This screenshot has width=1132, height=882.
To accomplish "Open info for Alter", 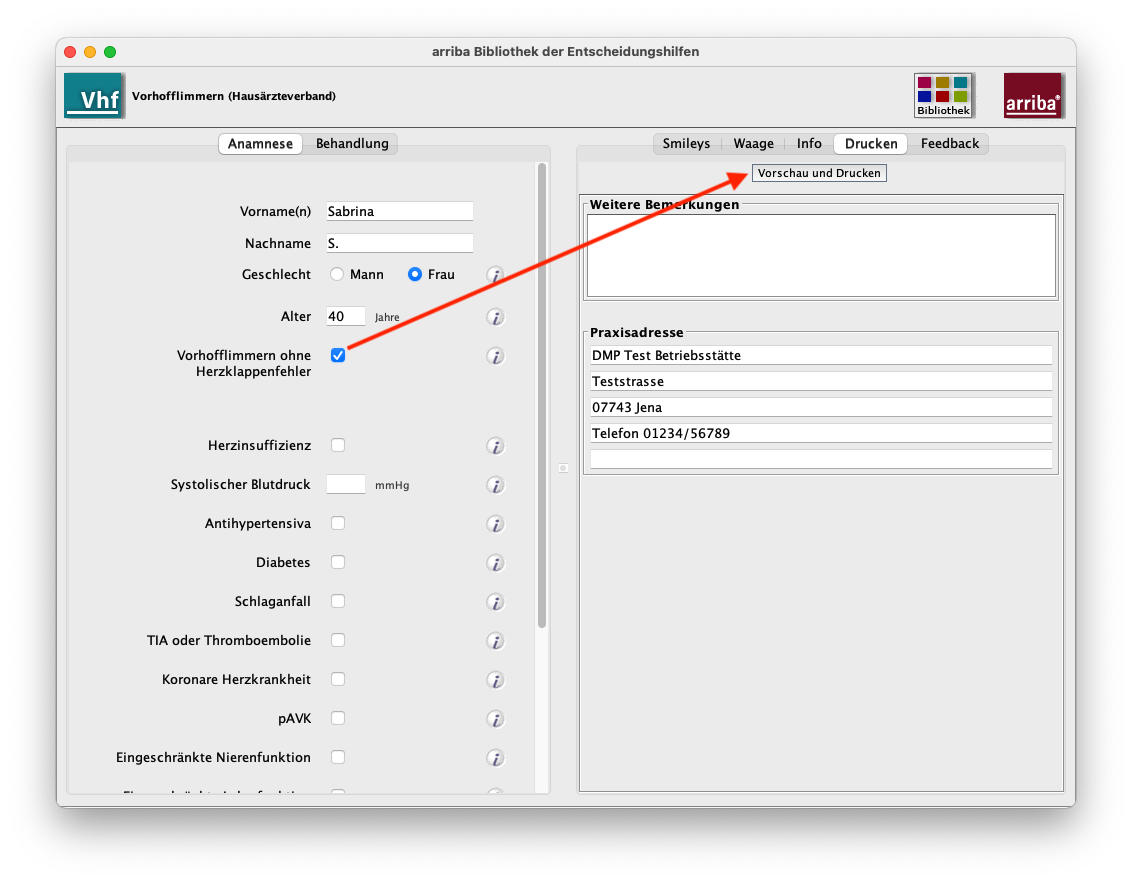I will pyautogui.click(x=495, y=317).
